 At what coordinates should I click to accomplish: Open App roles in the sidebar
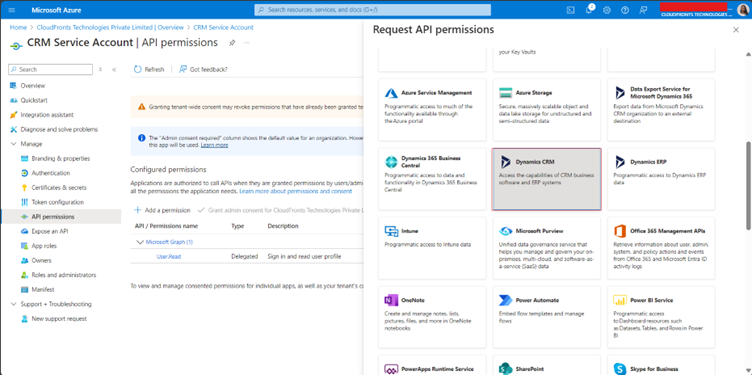[x=44, y=246]
